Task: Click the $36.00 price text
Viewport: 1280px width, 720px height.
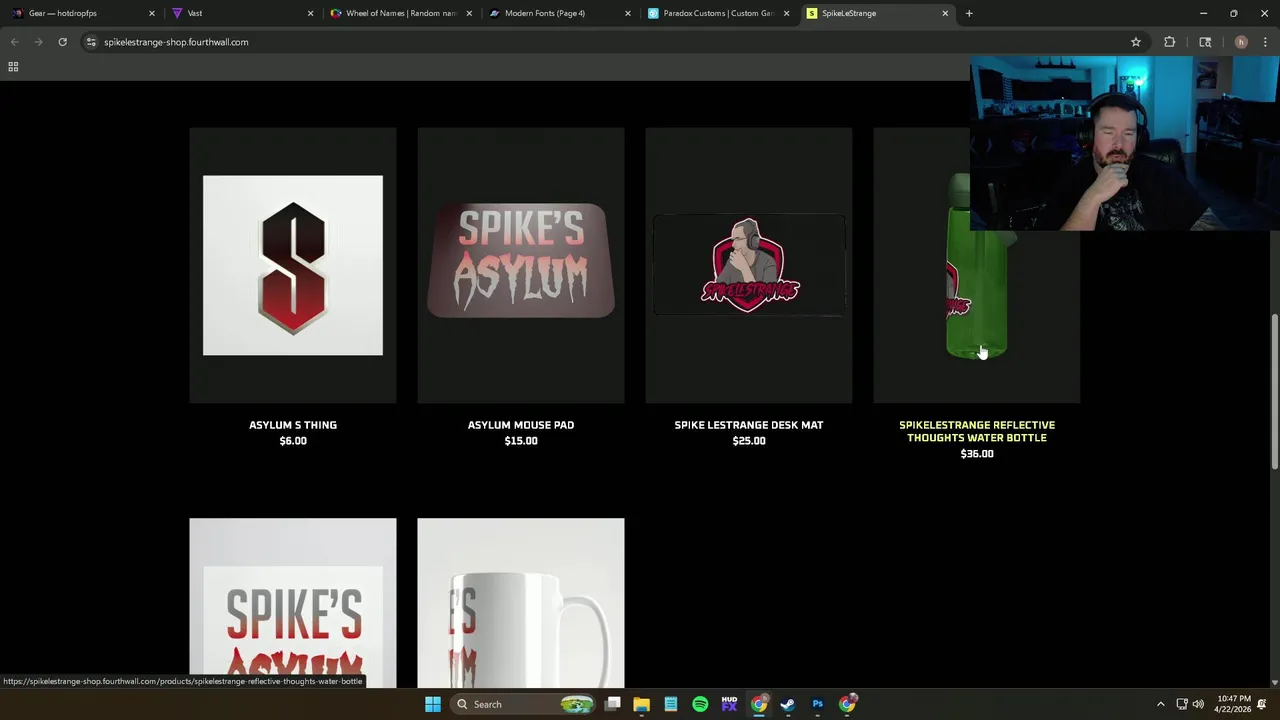Action: 977,454
